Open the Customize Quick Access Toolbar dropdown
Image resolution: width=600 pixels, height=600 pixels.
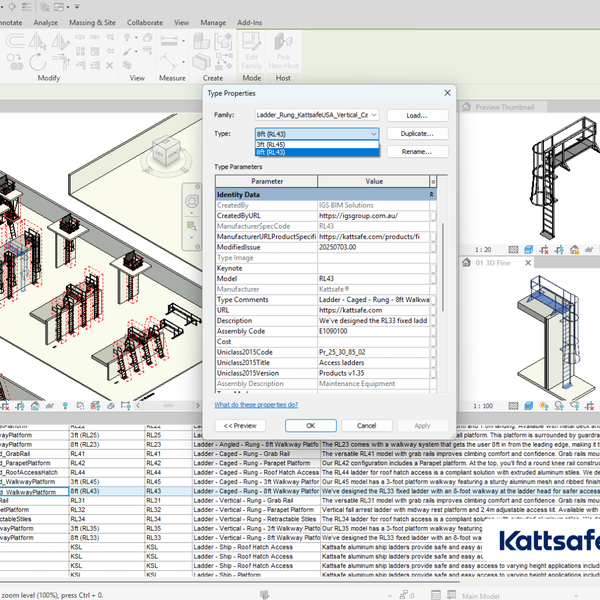(77, 7)
